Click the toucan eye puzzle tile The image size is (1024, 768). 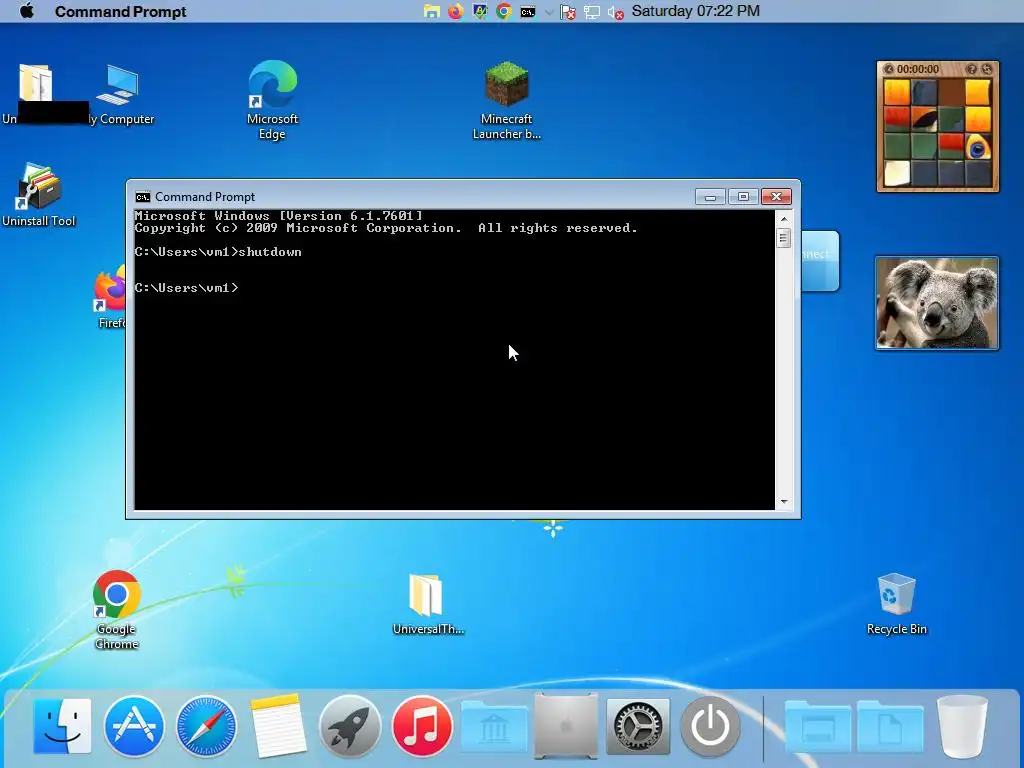pyautogui.click(x=978, y=147)
